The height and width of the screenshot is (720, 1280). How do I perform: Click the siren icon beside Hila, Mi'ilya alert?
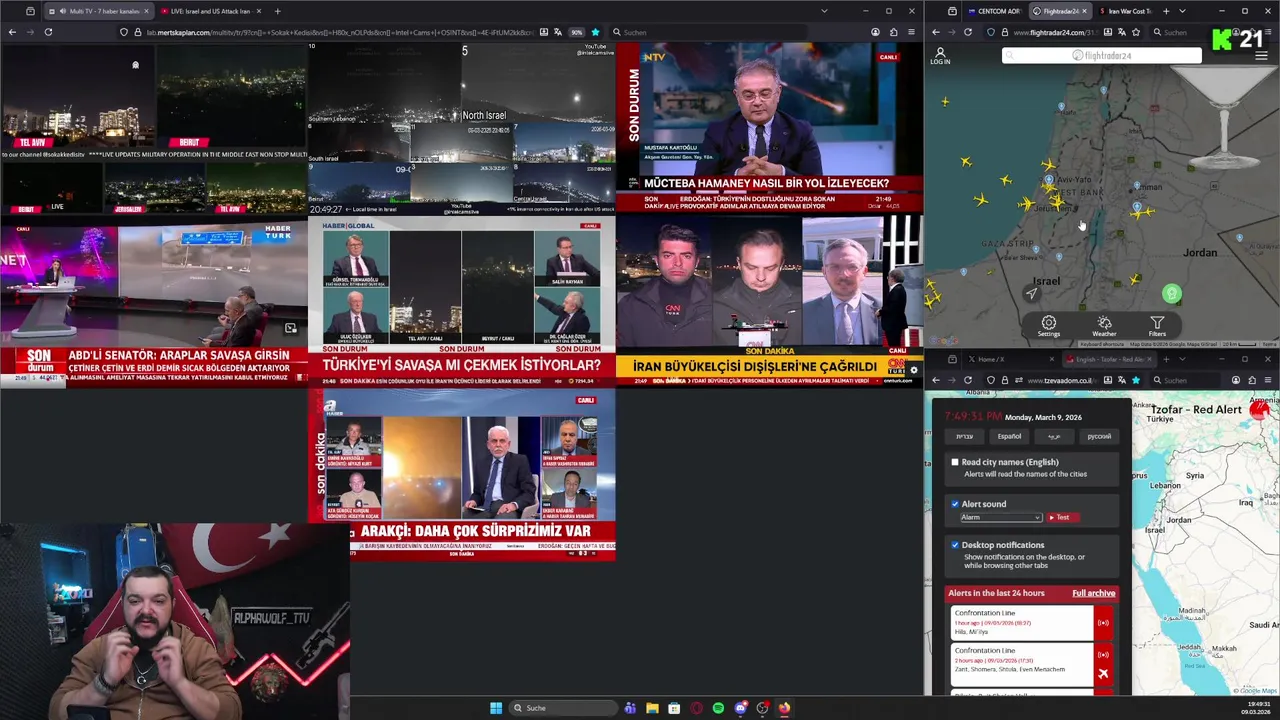point(1103,623)
